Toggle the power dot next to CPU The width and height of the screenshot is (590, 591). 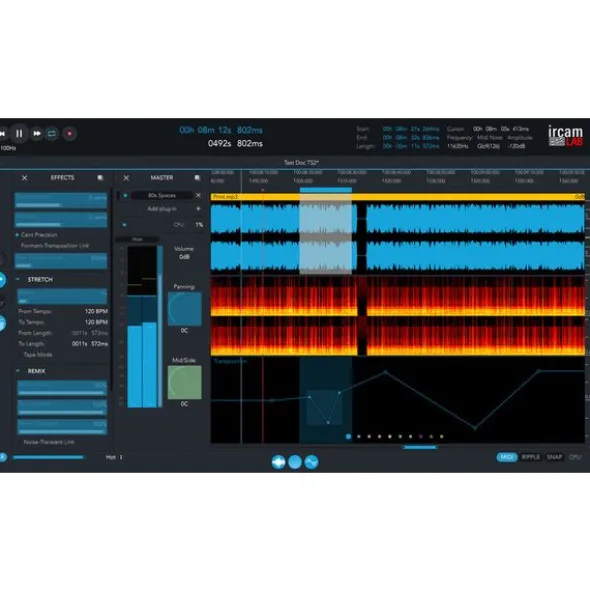pyautogui.click(x=124, y=225)
